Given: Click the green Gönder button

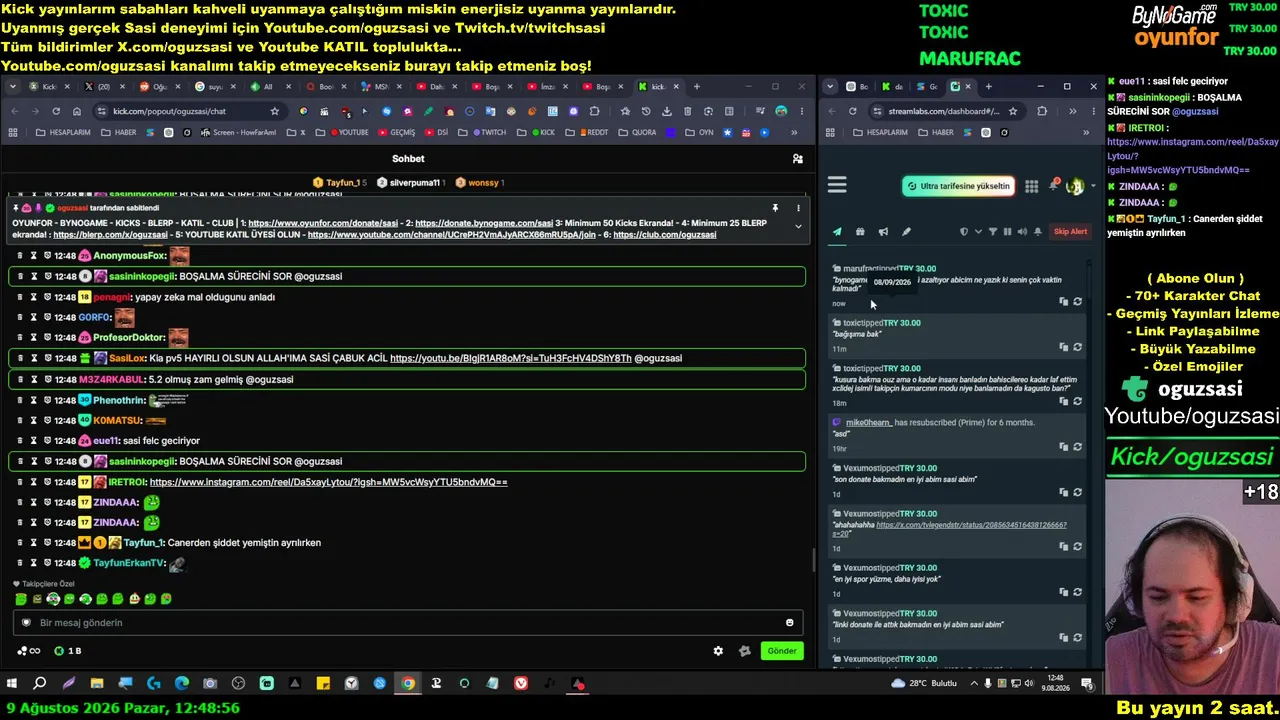Looking at the screenshot, I should (x=782, y=651).
